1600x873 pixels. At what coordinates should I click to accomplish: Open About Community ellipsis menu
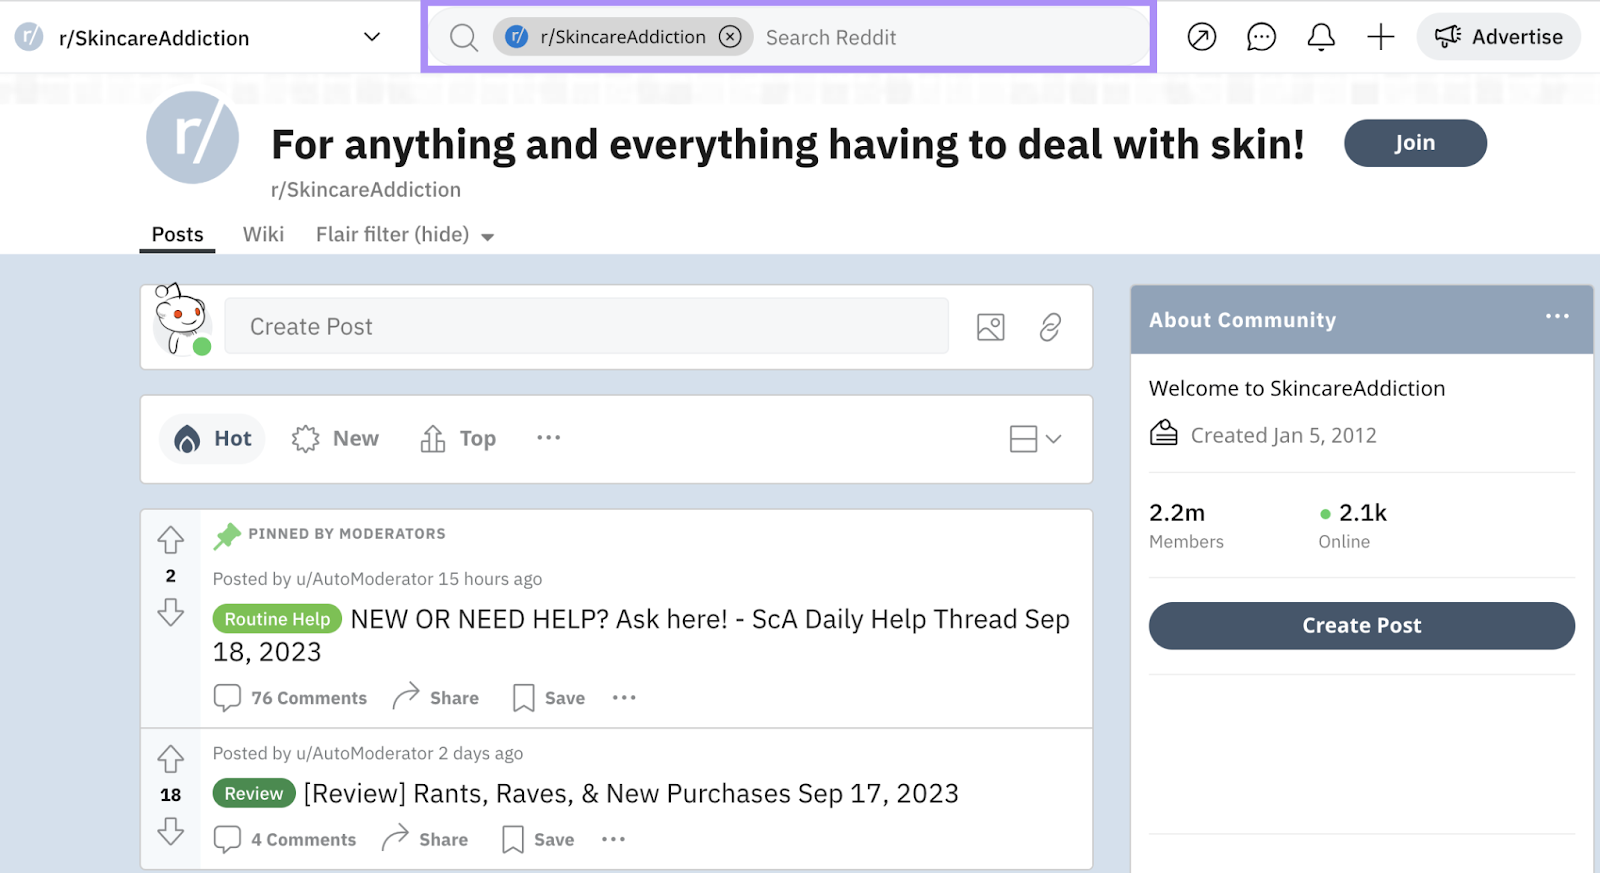[1557, 316]
